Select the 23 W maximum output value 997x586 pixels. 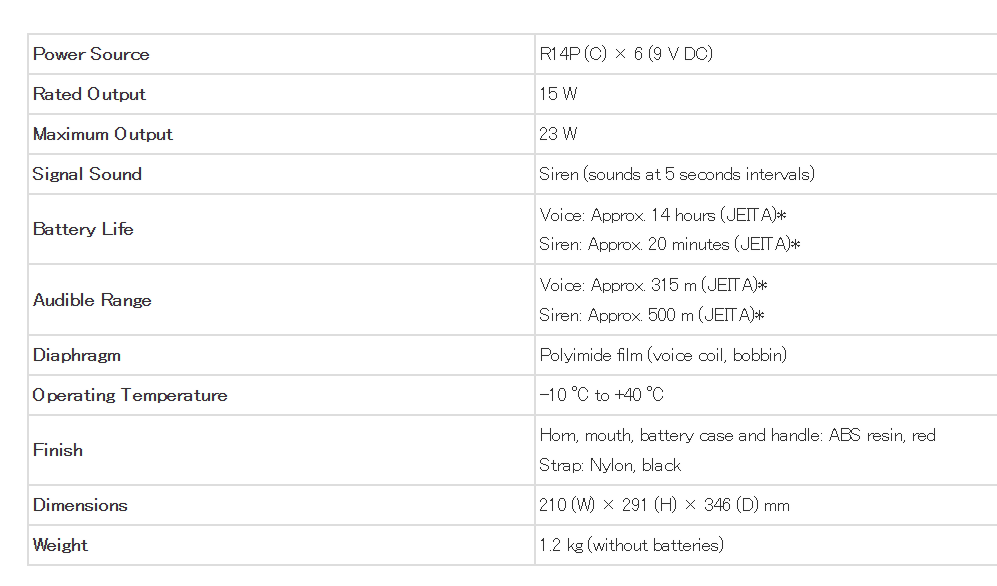pyautogui.click(x=558, y=134)
